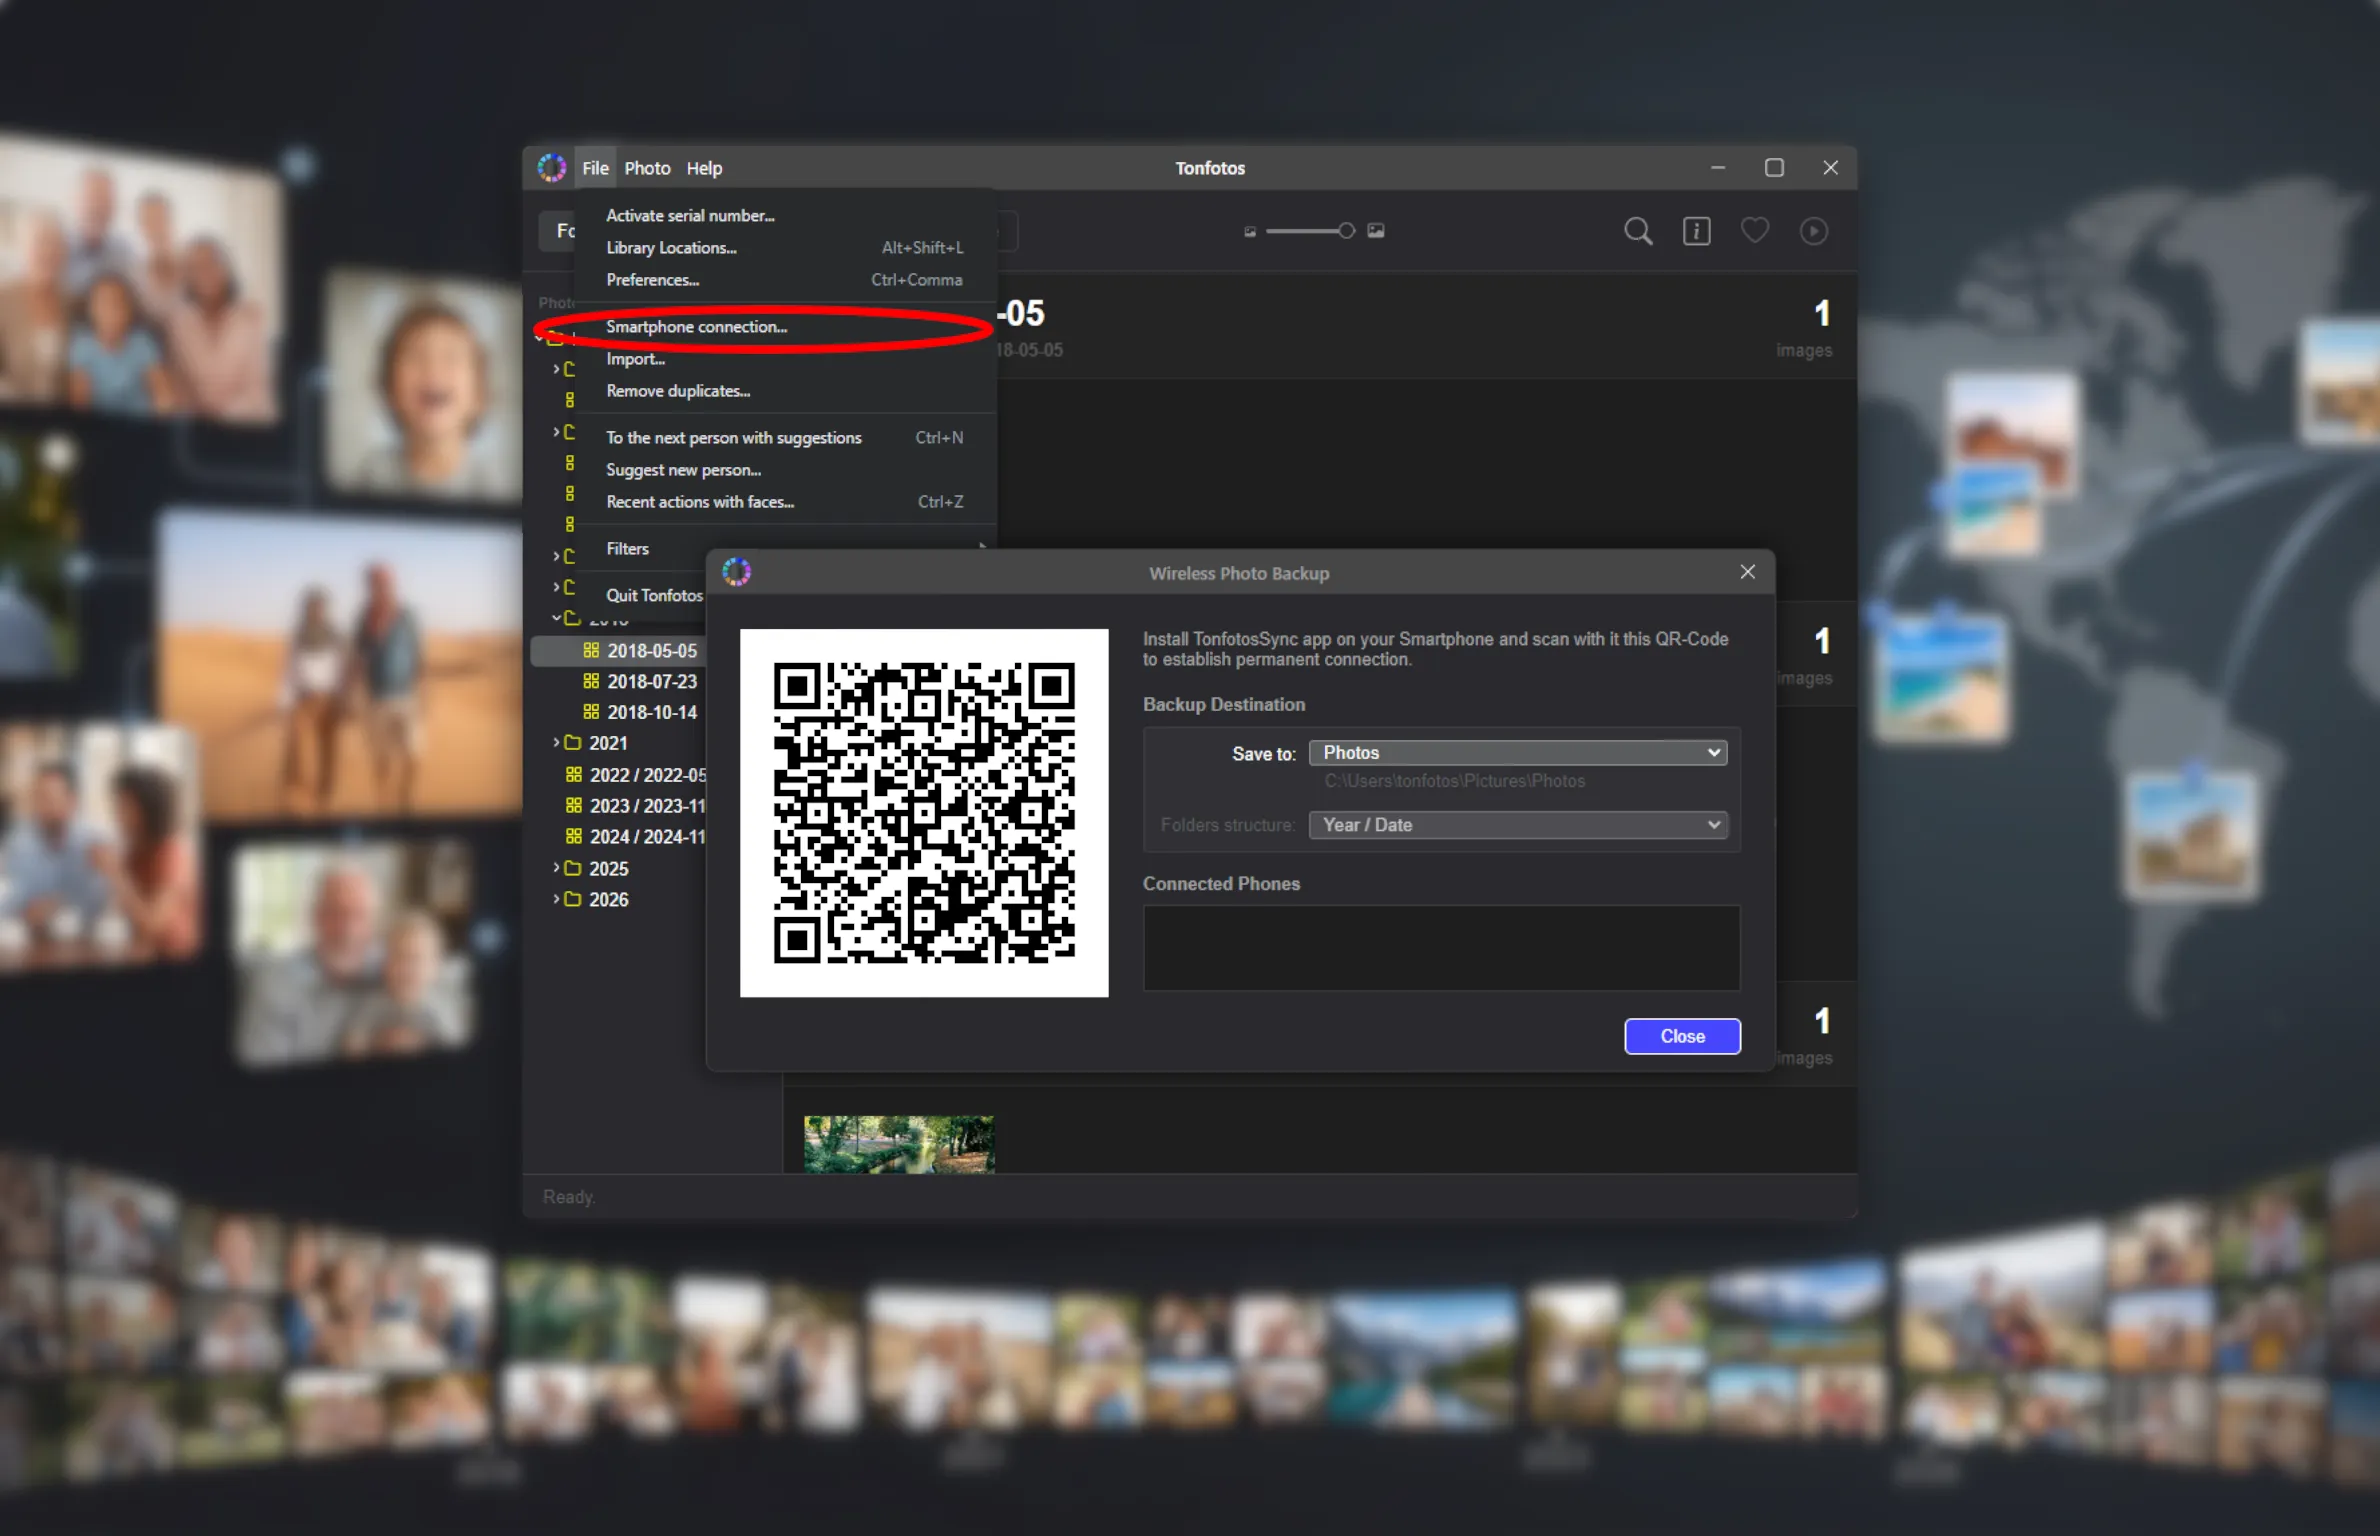Select the 2018-10-14 album
The width and height of the screenshot is (2380, 1536).
point(651,712)
